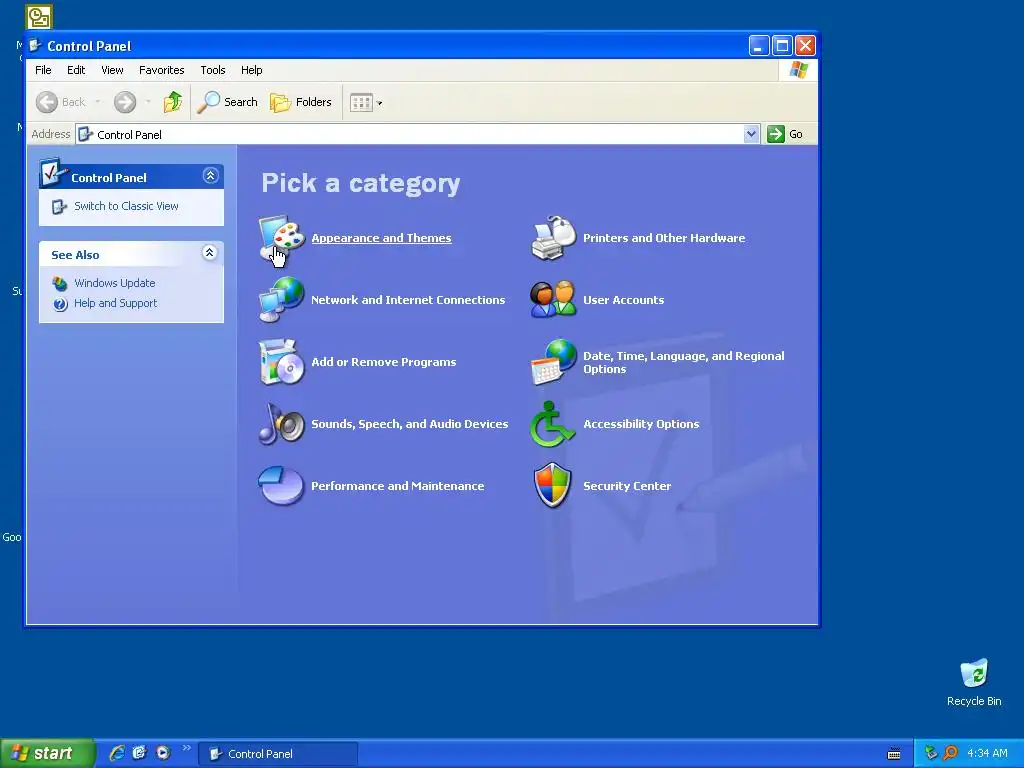Viewport: 1024px width, 768px height.
Task: Click the system clock showing 4:34 AM
Action: 987,753
